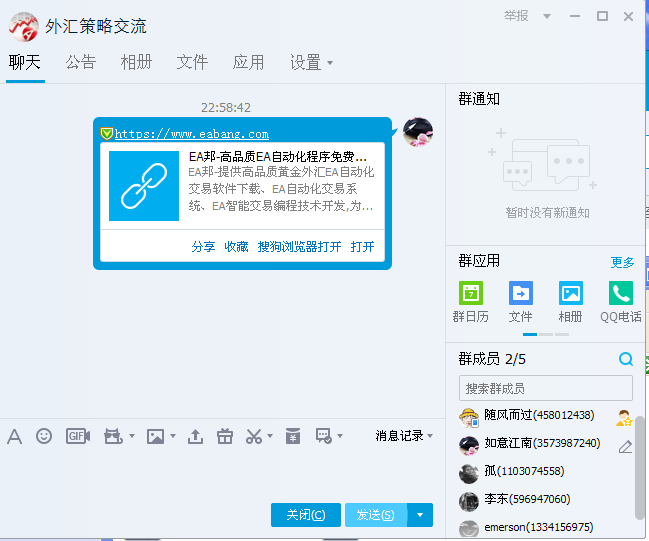Click the second page indicator of group apps
This screenshot has width=649, height=541.
(x=546, y=334)
